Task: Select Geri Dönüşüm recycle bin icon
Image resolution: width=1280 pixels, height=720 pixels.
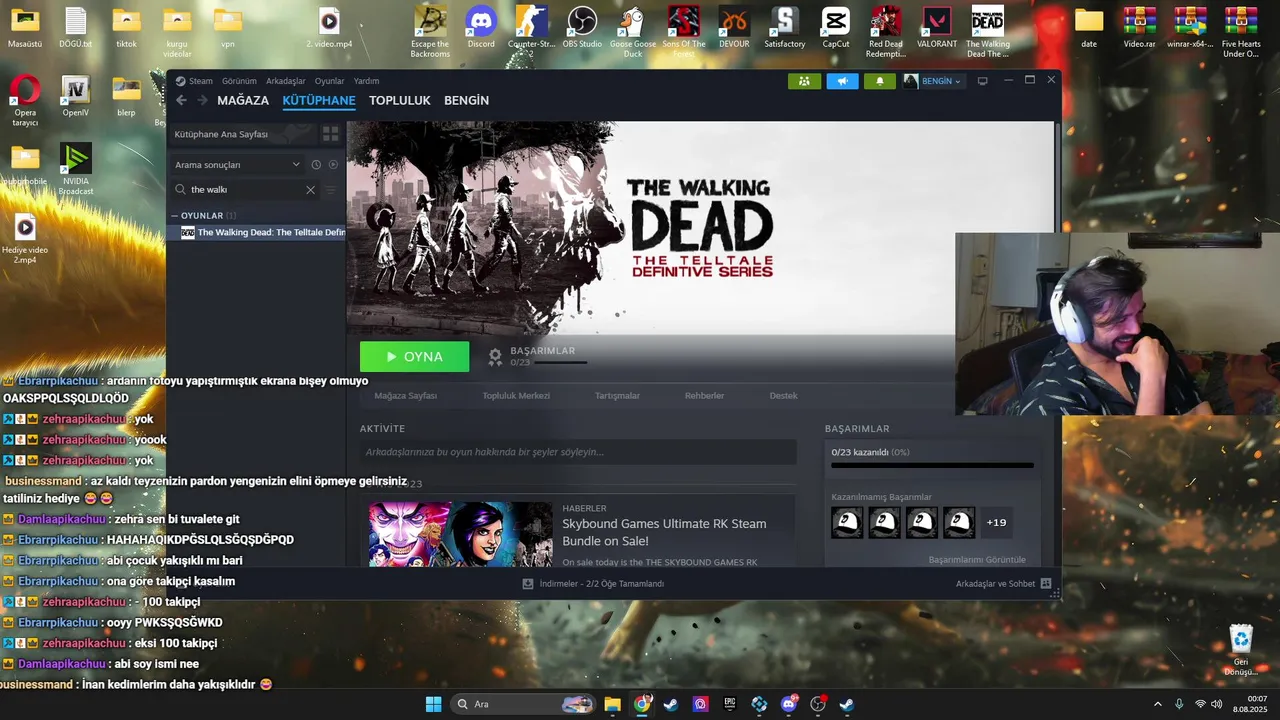Action: point(1241,650)
